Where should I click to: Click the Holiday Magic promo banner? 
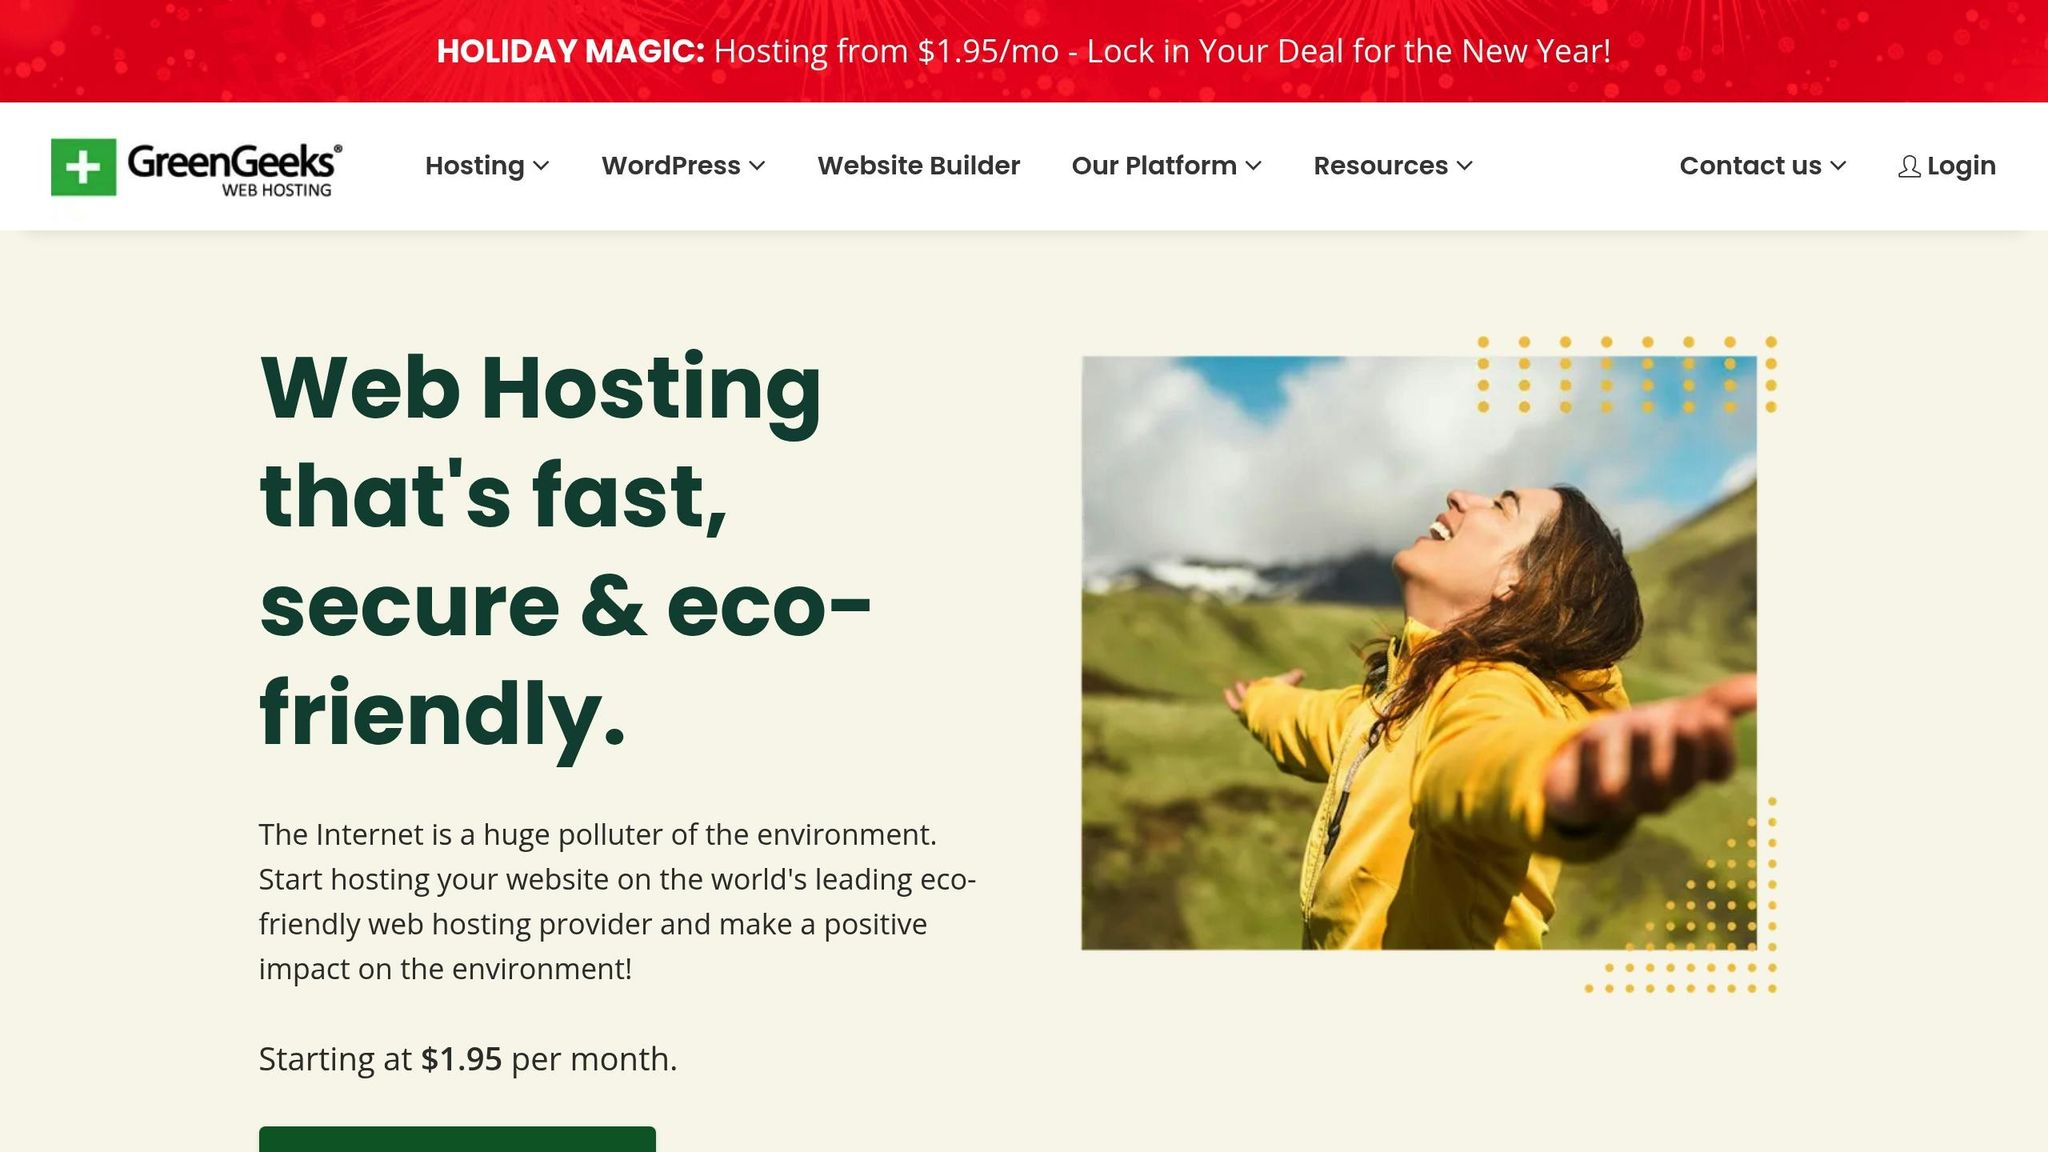1024,51
